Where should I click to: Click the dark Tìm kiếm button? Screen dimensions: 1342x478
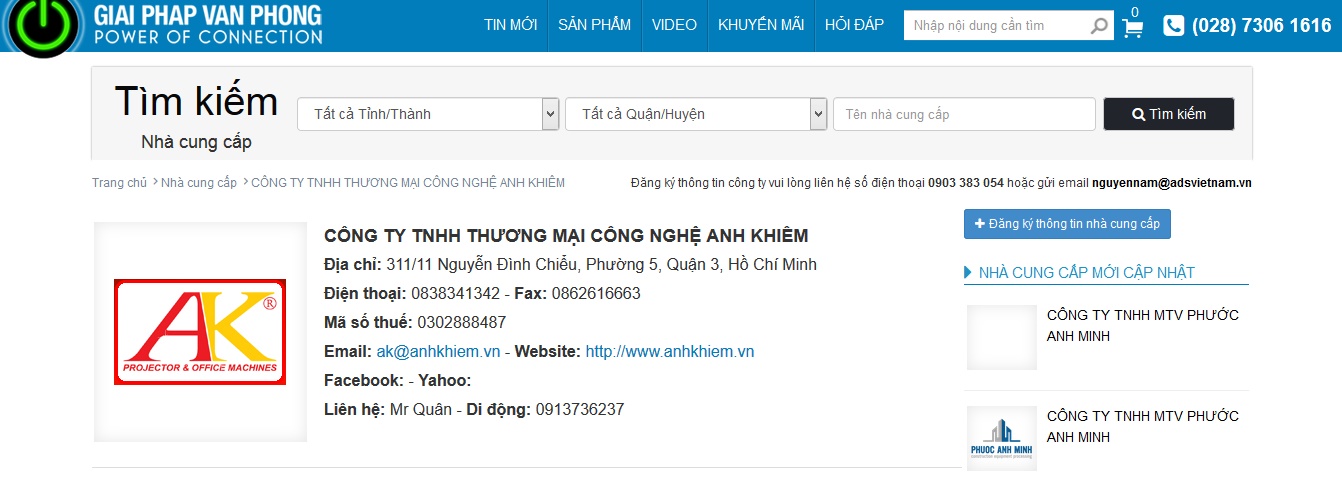click(x=1169, y=114)
